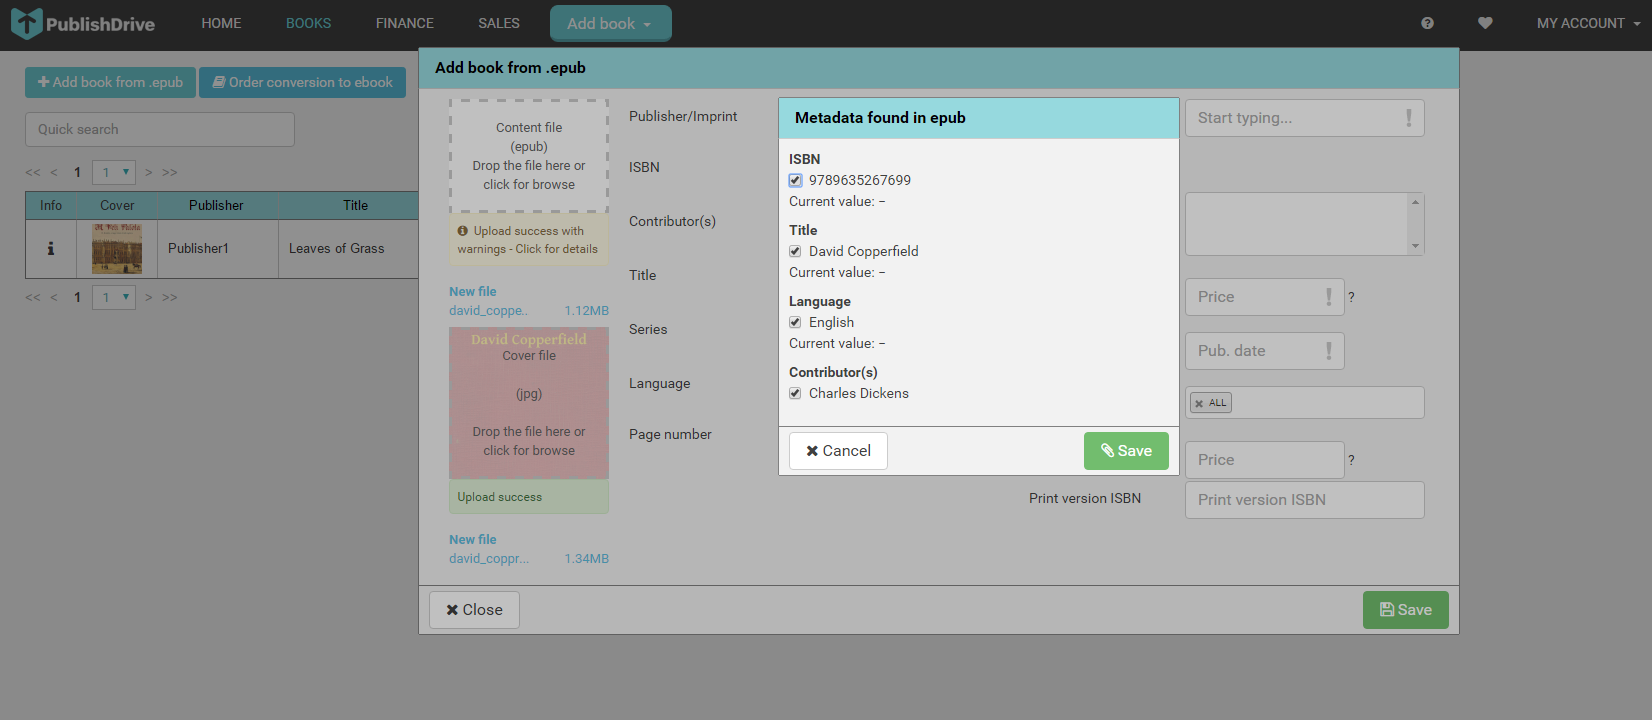This screenshot has height=720, width=1652.
Task: Click the Print version ISBN field
Action: (1304, 500)
